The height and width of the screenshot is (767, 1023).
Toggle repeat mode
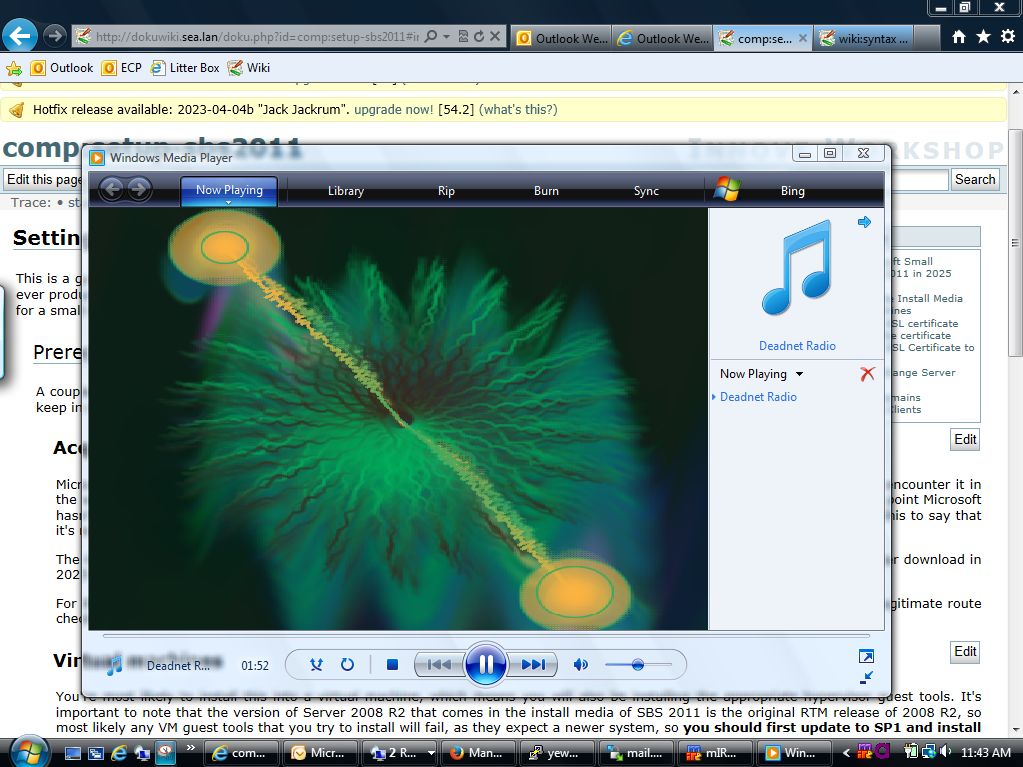(x=347, y=664)
